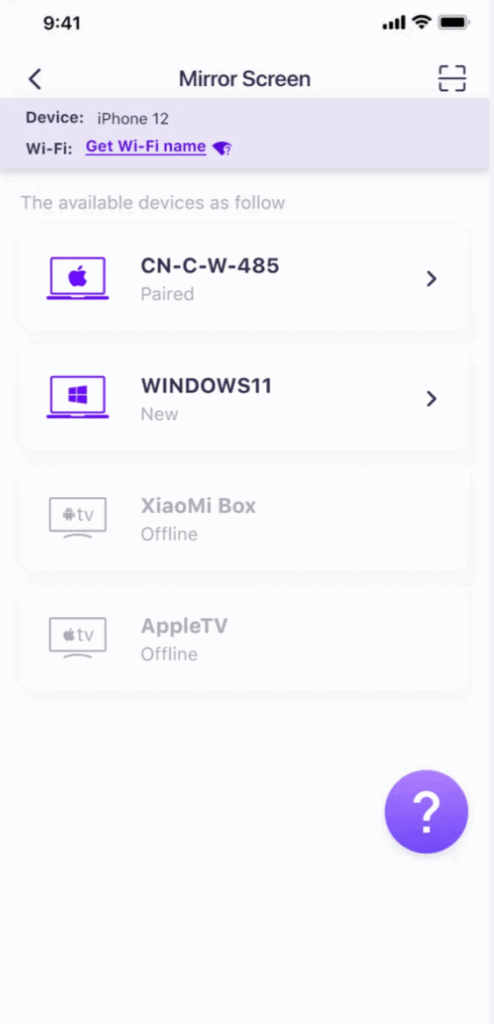This screenshot has height=1024, width=494.
Task: Open the QR scan frame icon
Action: tap(452, 79)
